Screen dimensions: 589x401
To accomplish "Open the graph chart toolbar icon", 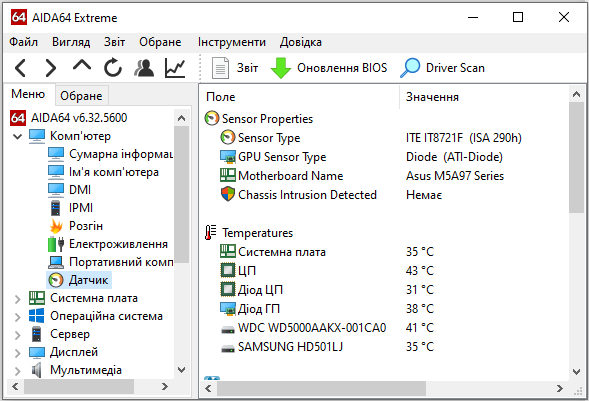I will point(175,68).
